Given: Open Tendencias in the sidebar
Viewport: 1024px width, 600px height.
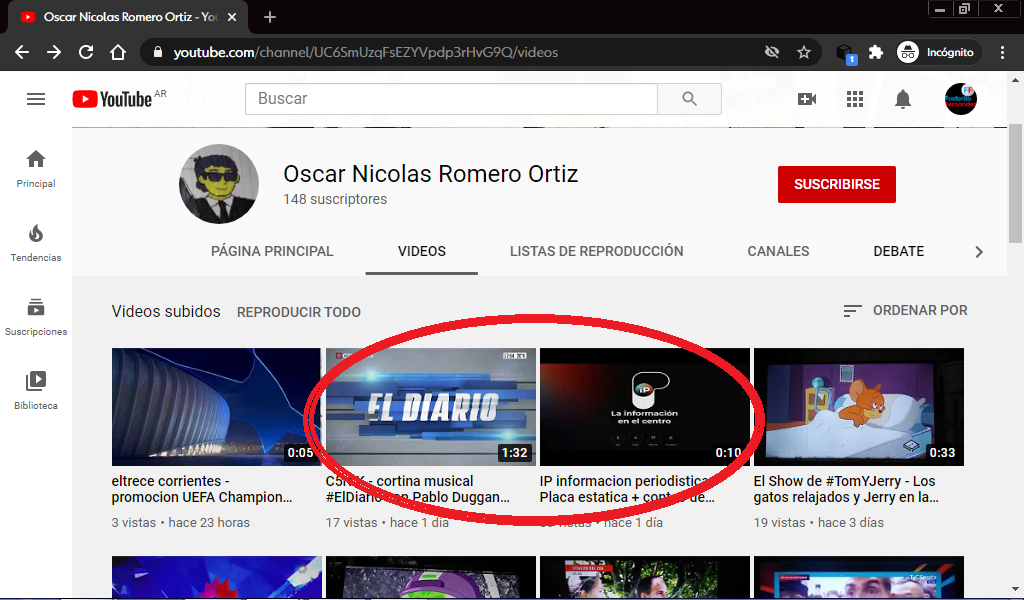Looking at the screenshot, I should (x=36, y=243).
